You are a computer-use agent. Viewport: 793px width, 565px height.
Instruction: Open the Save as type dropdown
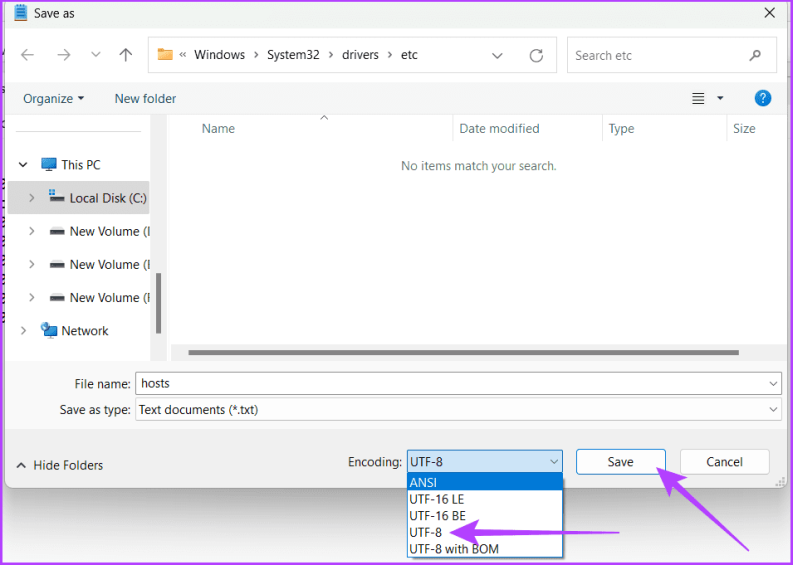click(773, 410)
